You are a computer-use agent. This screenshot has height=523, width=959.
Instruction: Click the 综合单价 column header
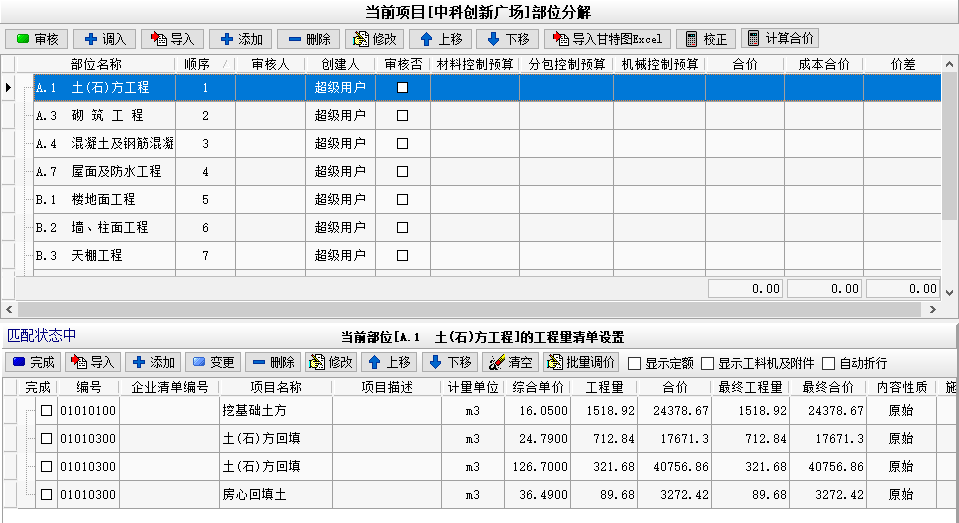coord(537,387)
